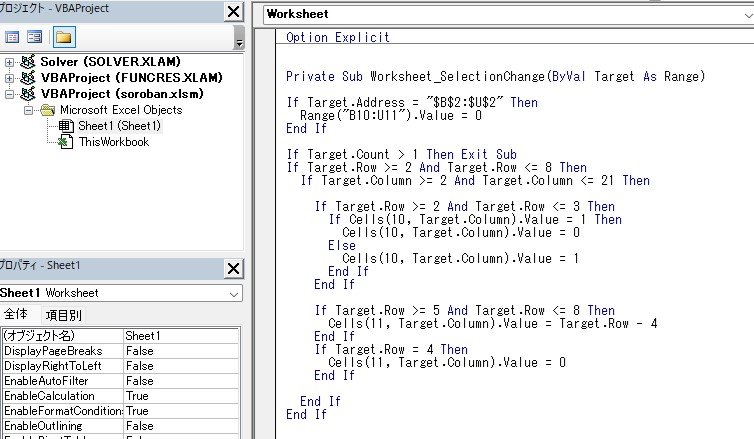
Task: Switch to the 項目別 properties tab
Action: click(64, 314)
